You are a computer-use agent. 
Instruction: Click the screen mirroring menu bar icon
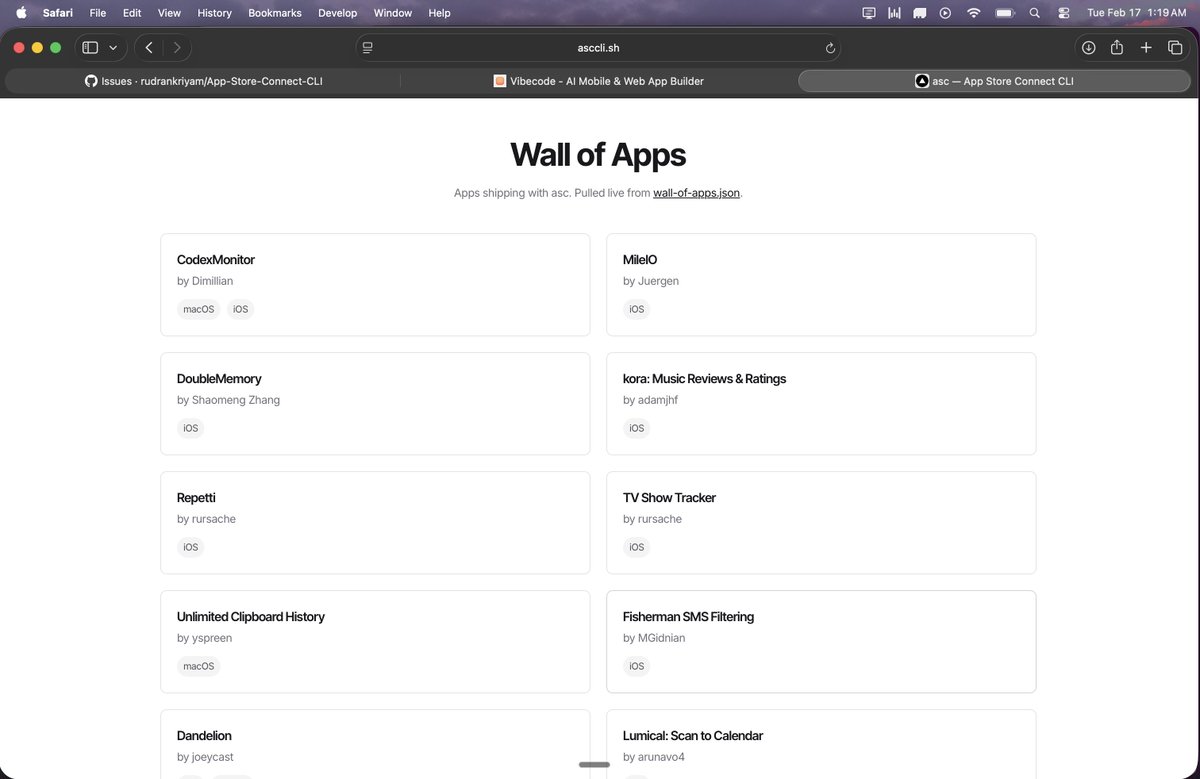[869, 13]
